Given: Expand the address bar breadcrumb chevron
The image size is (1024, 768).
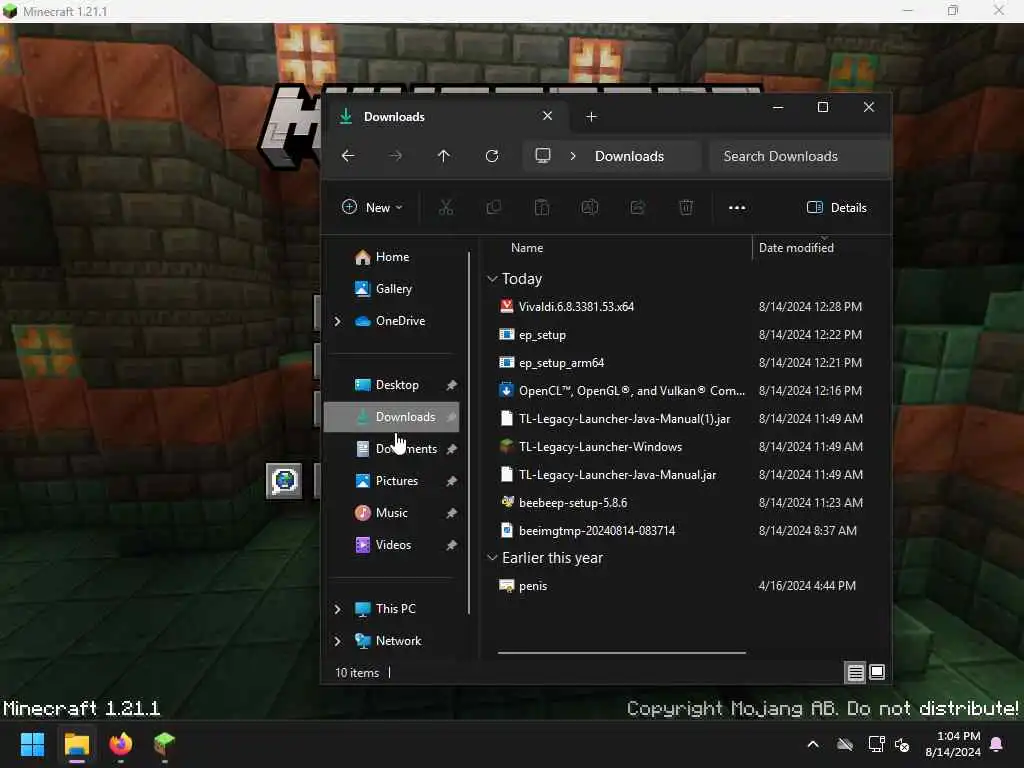Looking at the screenshot, I should [573, 156].
